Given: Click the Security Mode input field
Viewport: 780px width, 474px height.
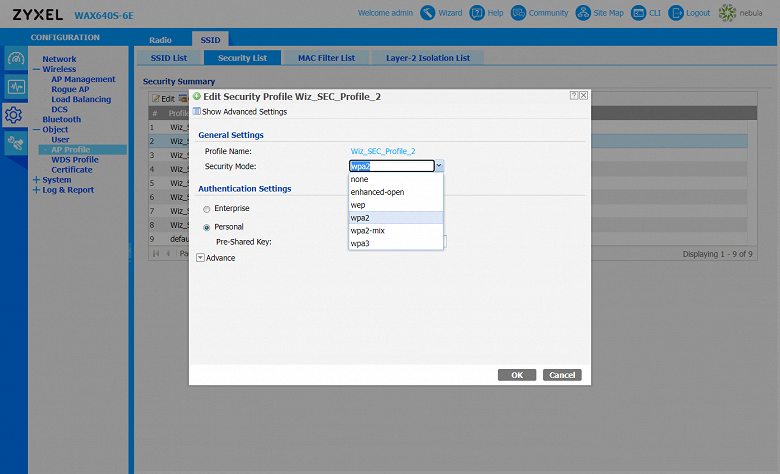Looking at the screenshot, I should [392, 166].
